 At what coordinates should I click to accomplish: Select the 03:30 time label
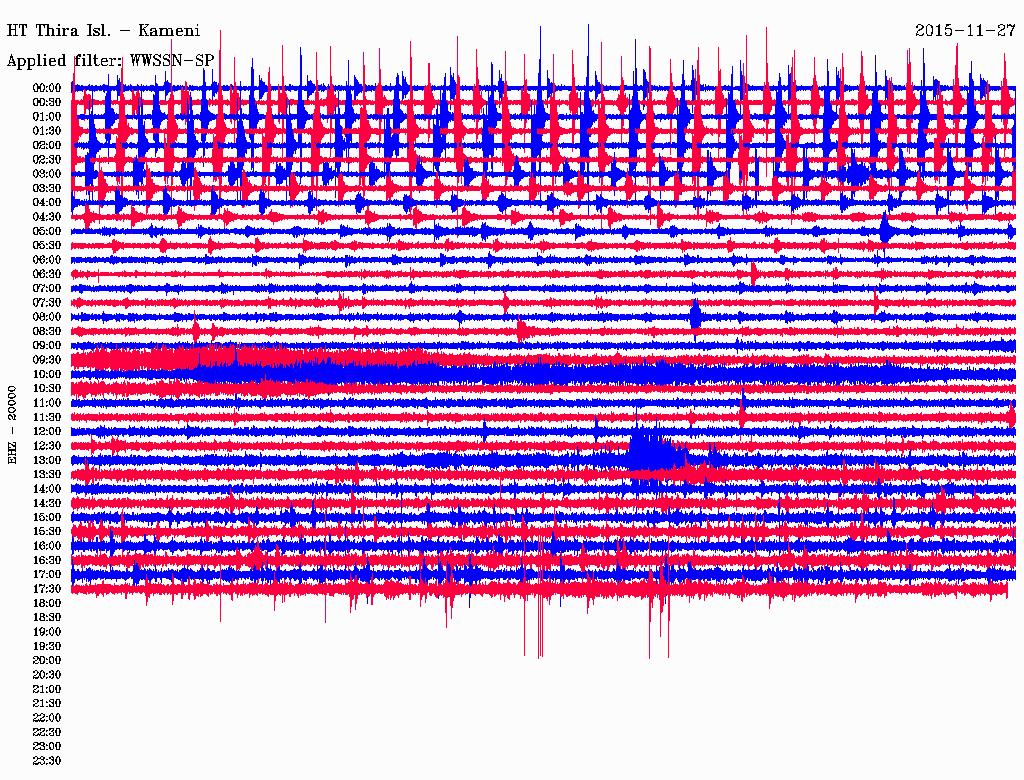click(47, 188)
